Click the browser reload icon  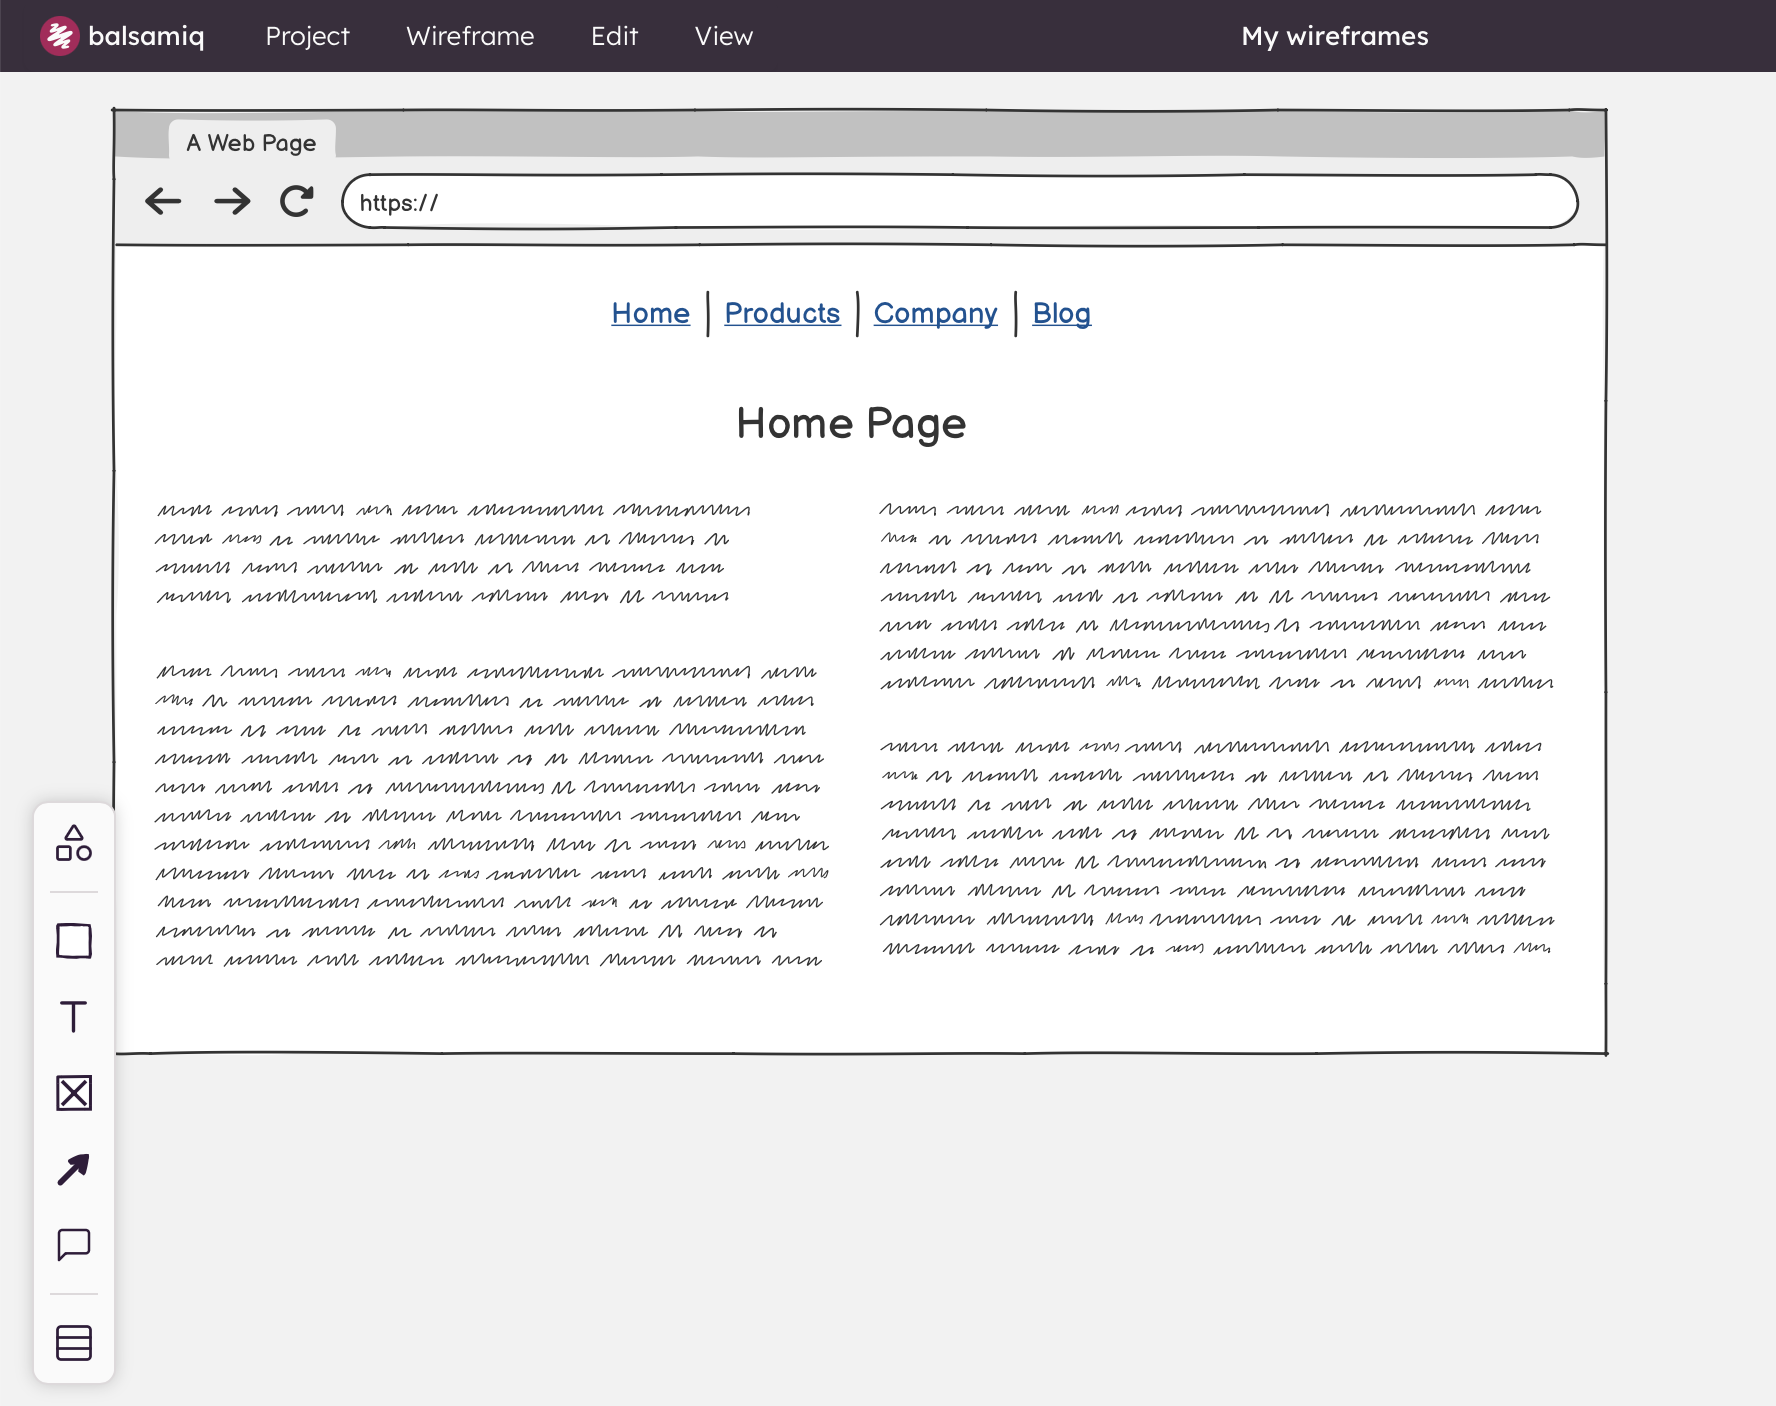(297, 202)
